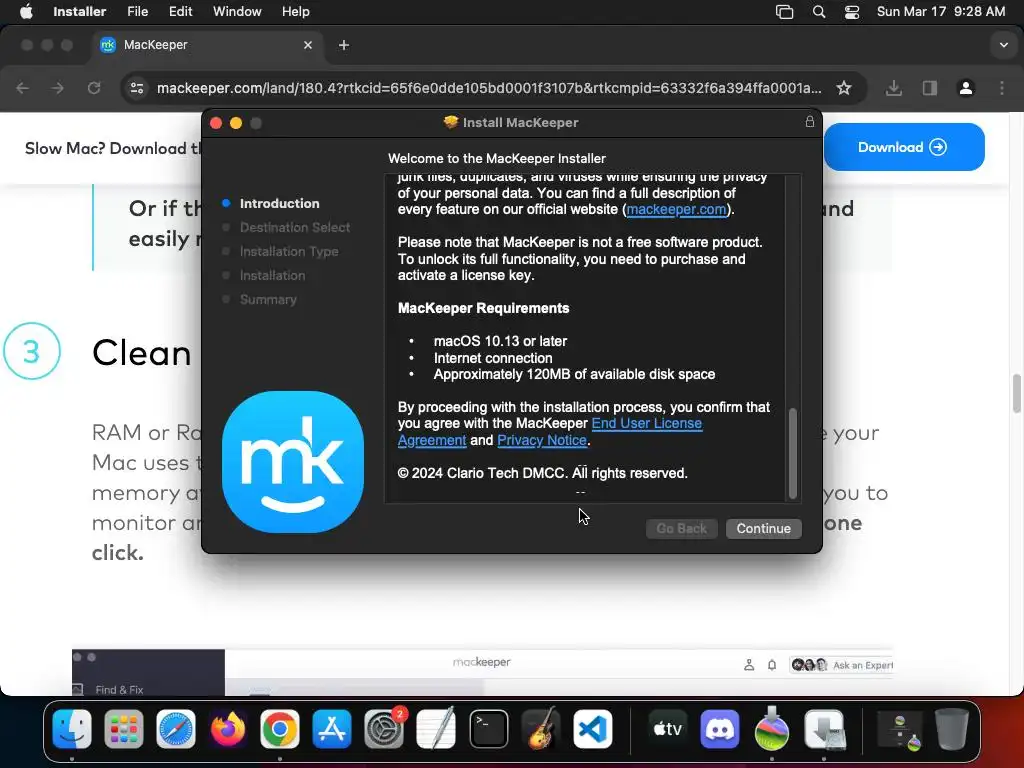Click the blue Download button on webpage

pyautogui.click(x=904, y=147)
